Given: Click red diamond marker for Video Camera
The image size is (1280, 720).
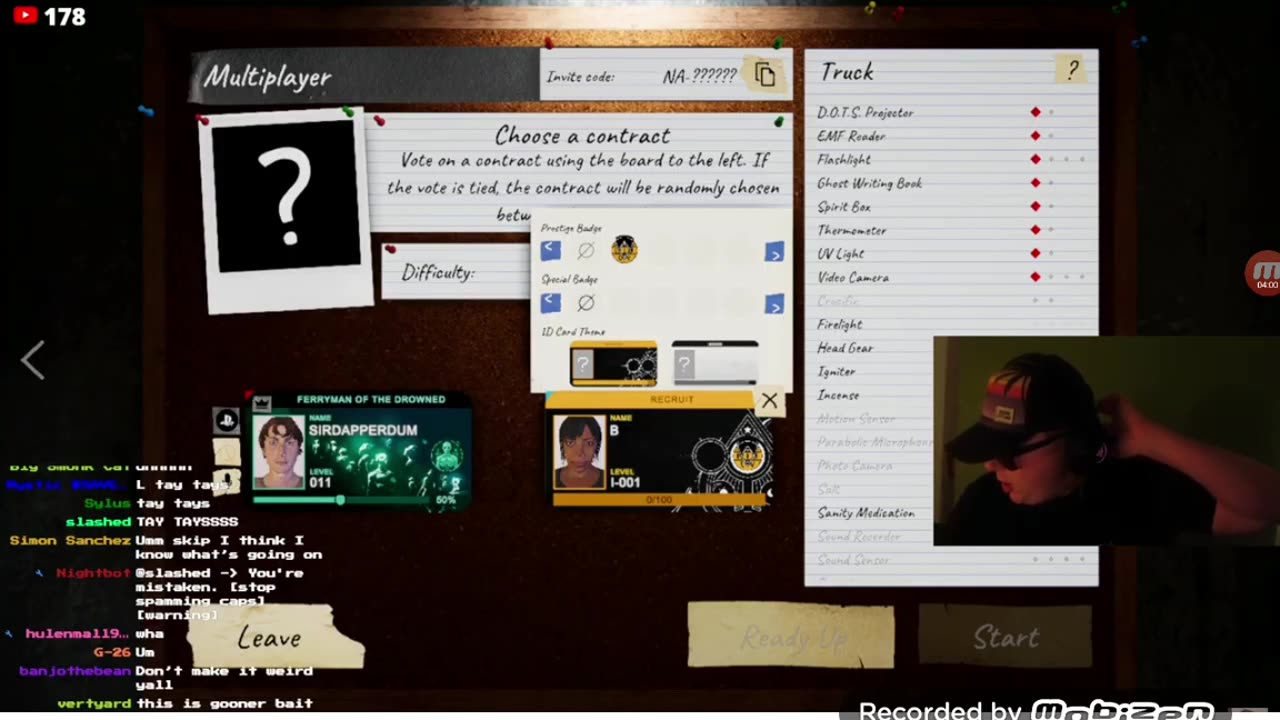Looking at the screenshot, I should pyautogui.click(x=1036, y=277).
